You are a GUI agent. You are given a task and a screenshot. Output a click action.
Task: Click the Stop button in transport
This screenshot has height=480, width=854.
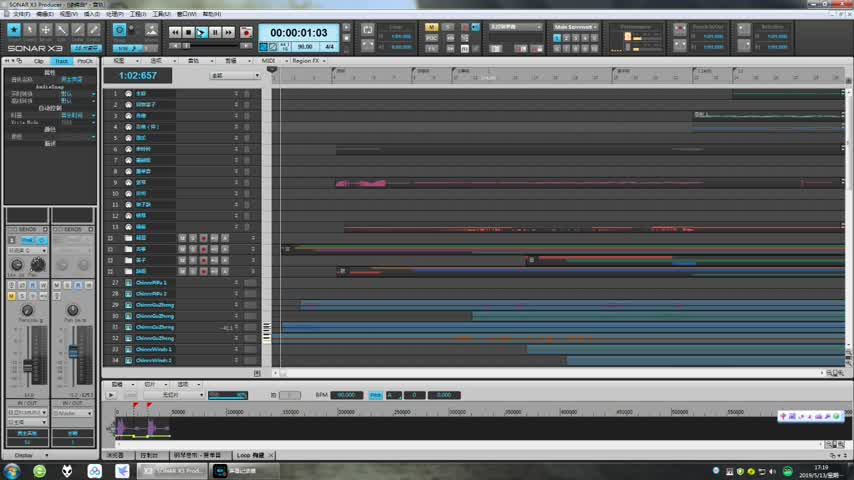188,32
